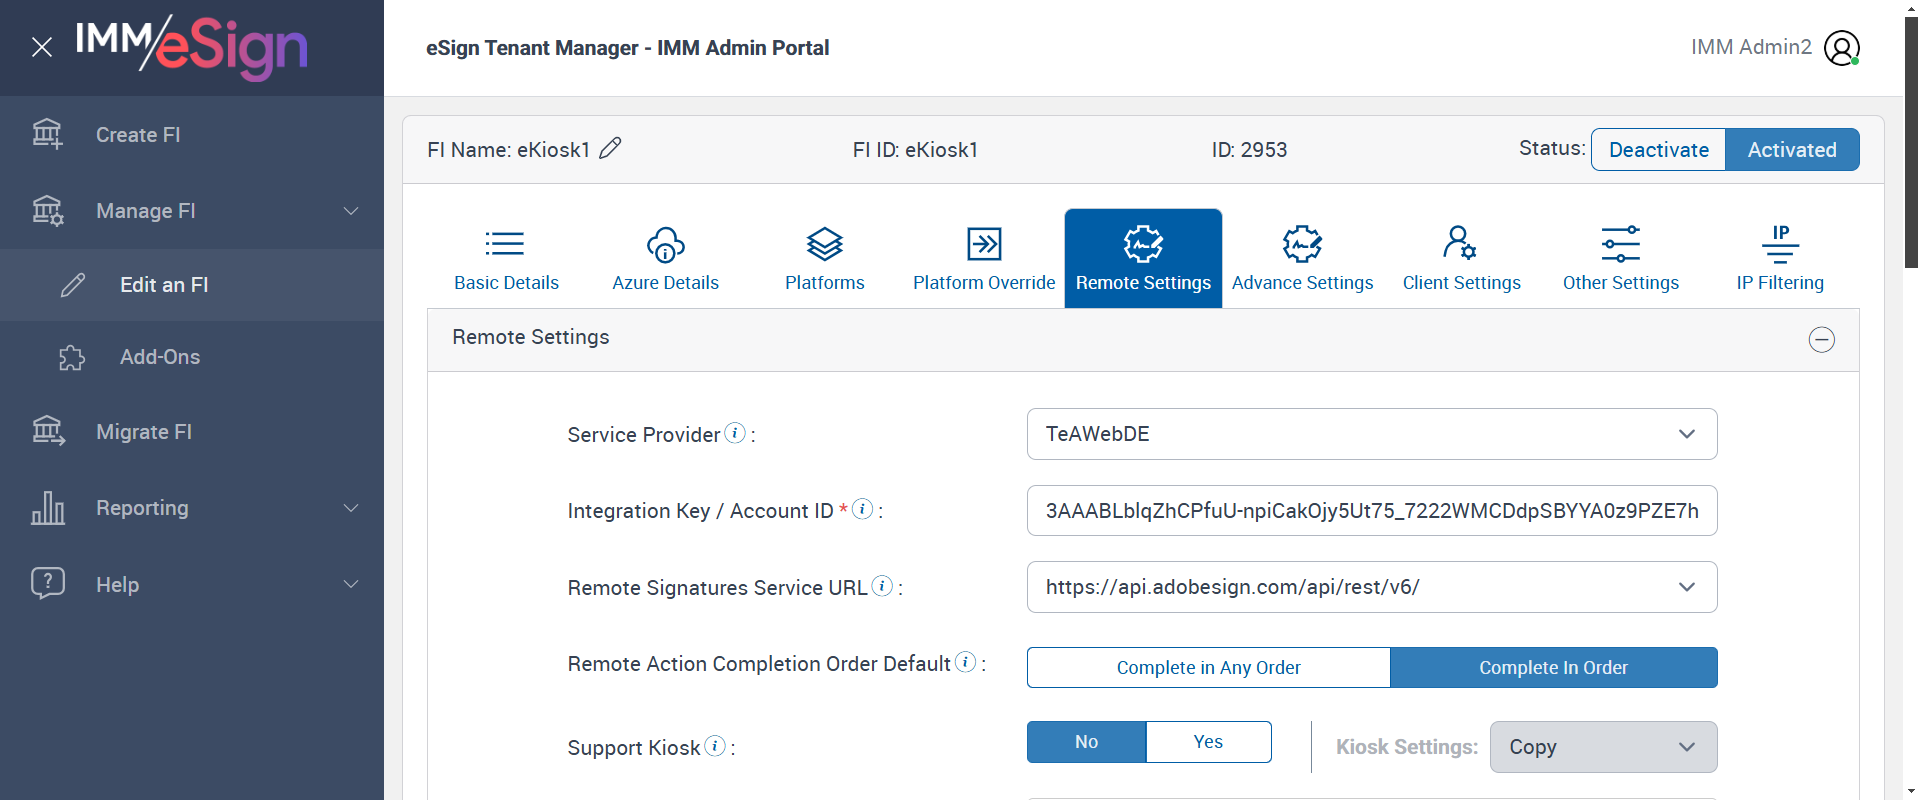Switch to the Azure Details tab

665,258
